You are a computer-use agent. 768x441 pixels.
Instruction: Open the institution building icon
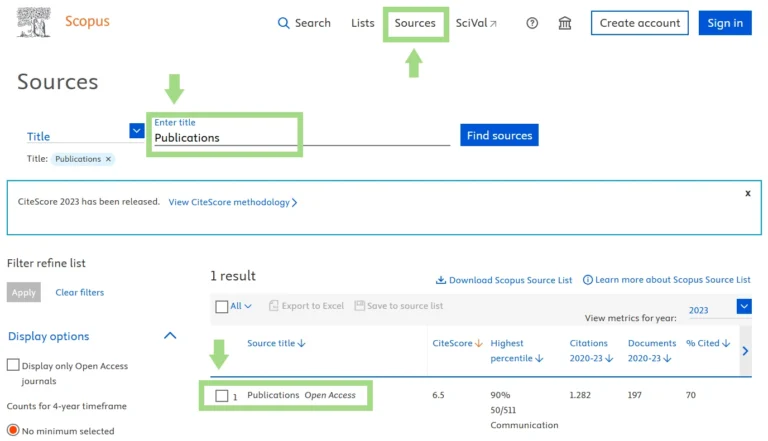click(x=565, y=23)
